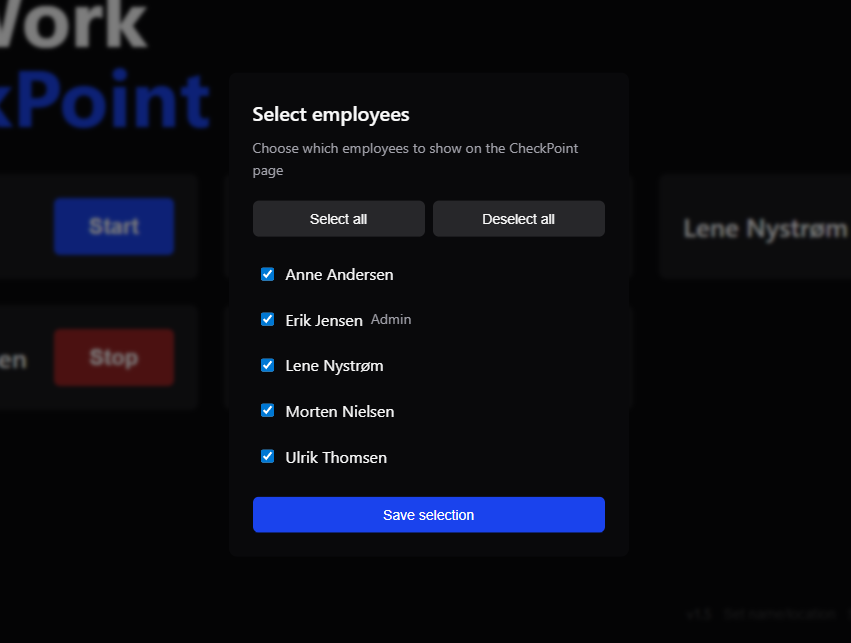Screen dimensions: 851x643
Task: Toggle the checkbox next to Lene Nystrøm
Action: [267, 365]
